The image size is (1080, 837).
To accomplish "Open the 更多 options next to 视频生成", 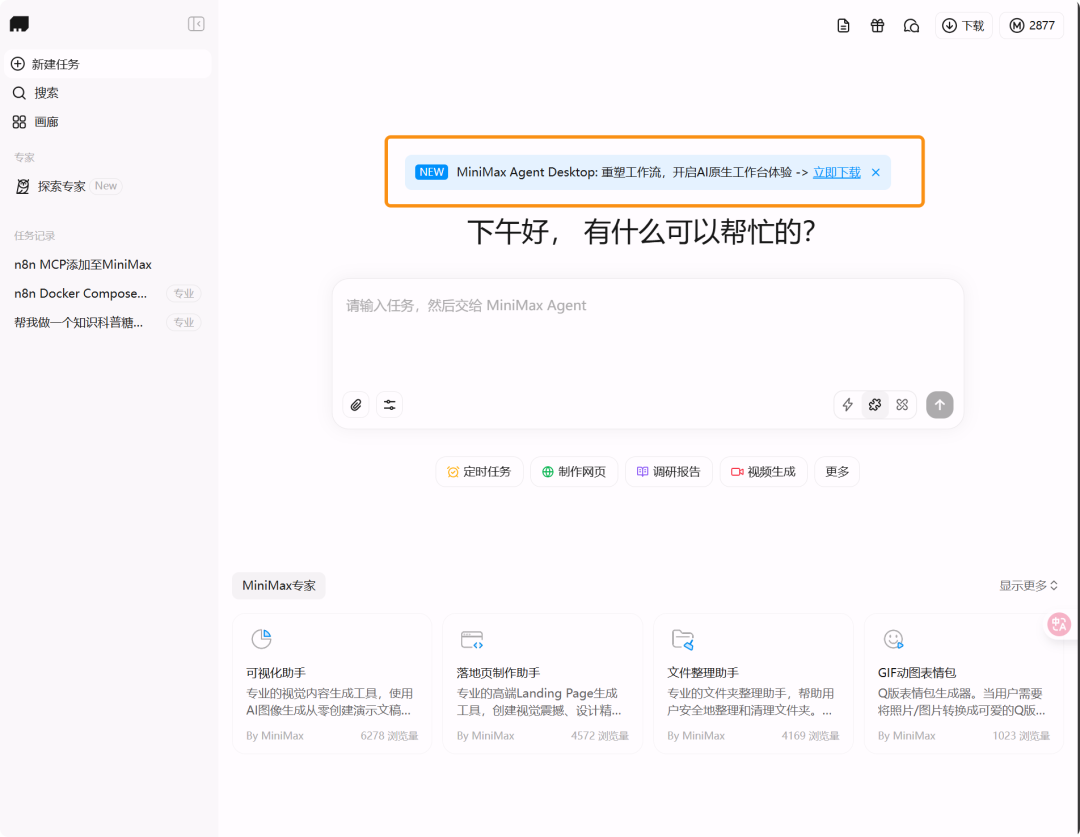I will (836, 471).
